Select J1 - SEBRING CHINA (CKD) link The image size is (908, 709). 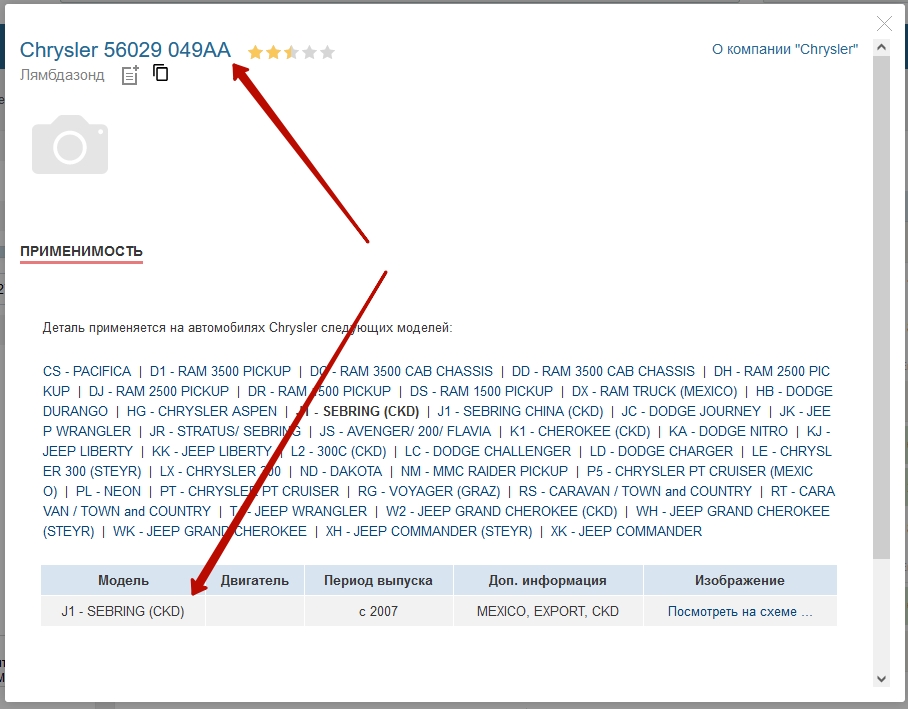tap(520, 411)
